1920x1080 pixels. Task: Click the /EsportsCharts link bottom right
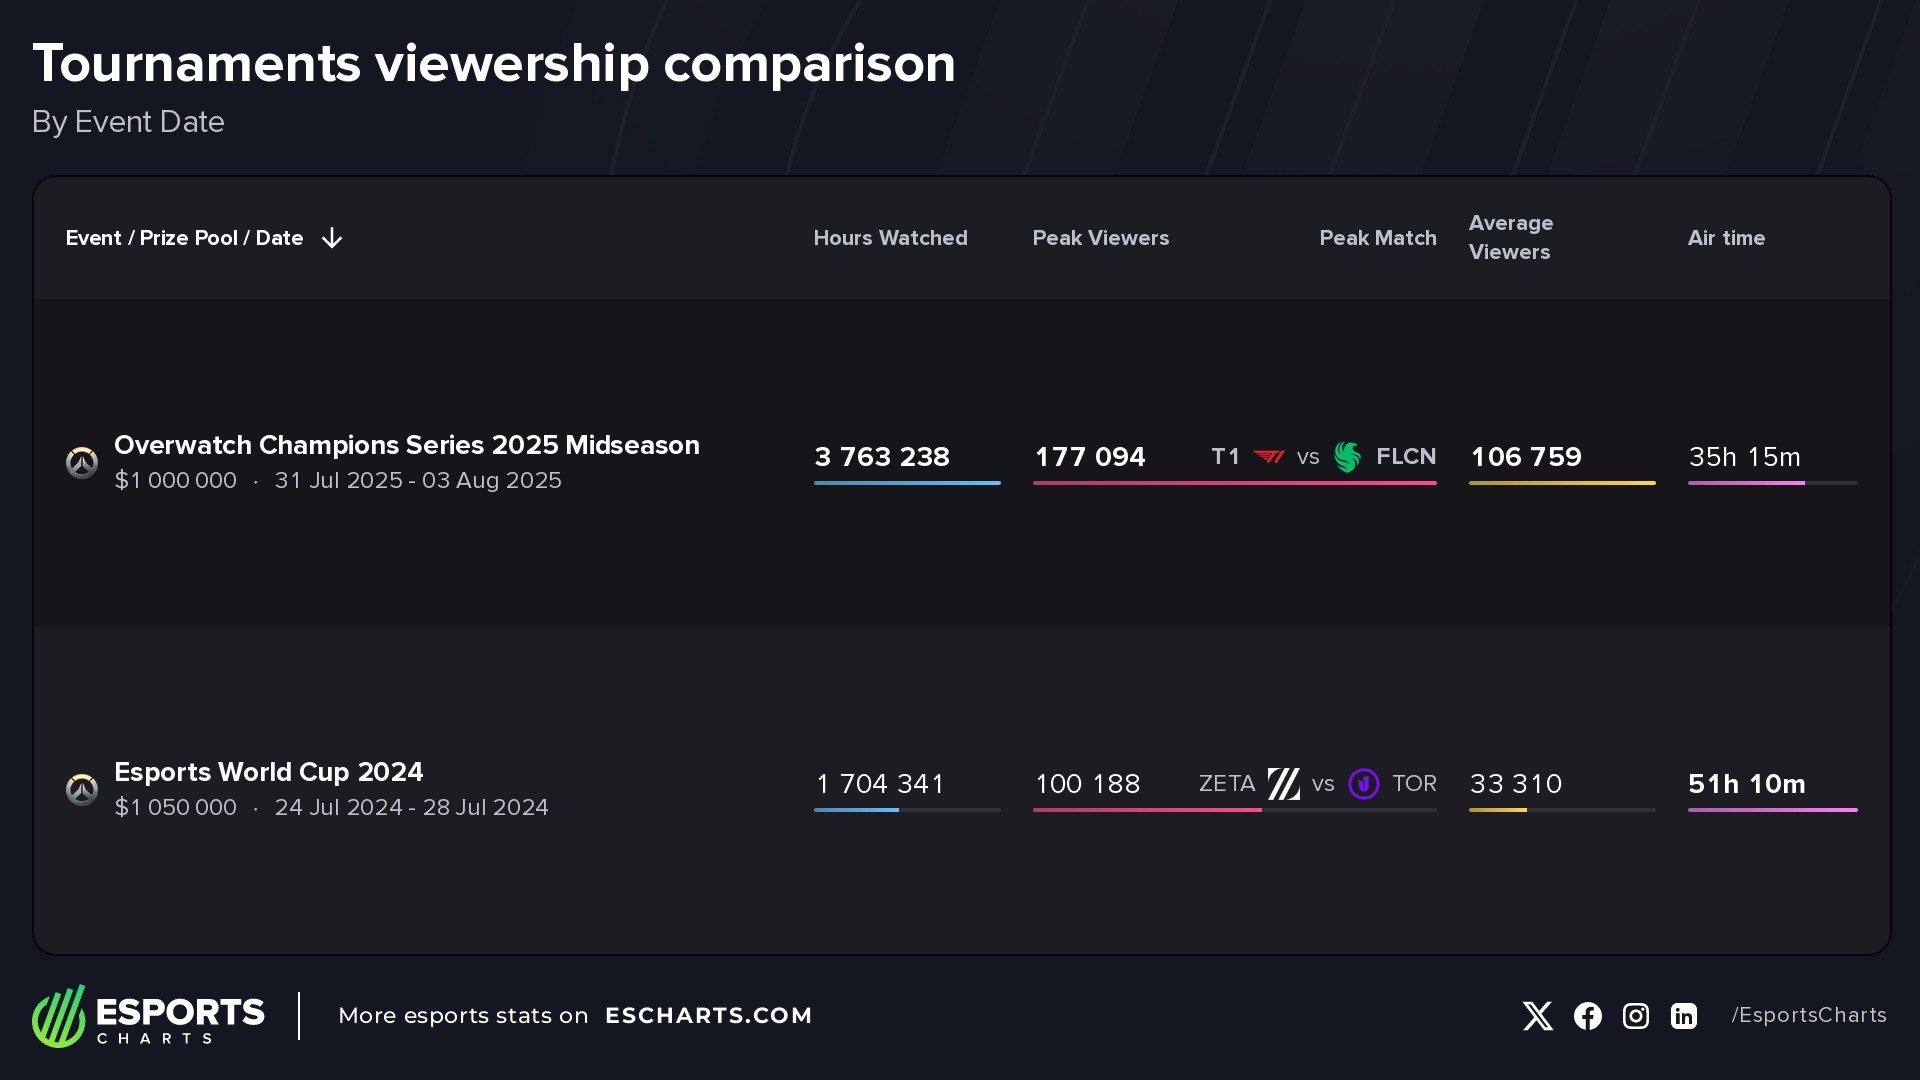point(1808,1015)
